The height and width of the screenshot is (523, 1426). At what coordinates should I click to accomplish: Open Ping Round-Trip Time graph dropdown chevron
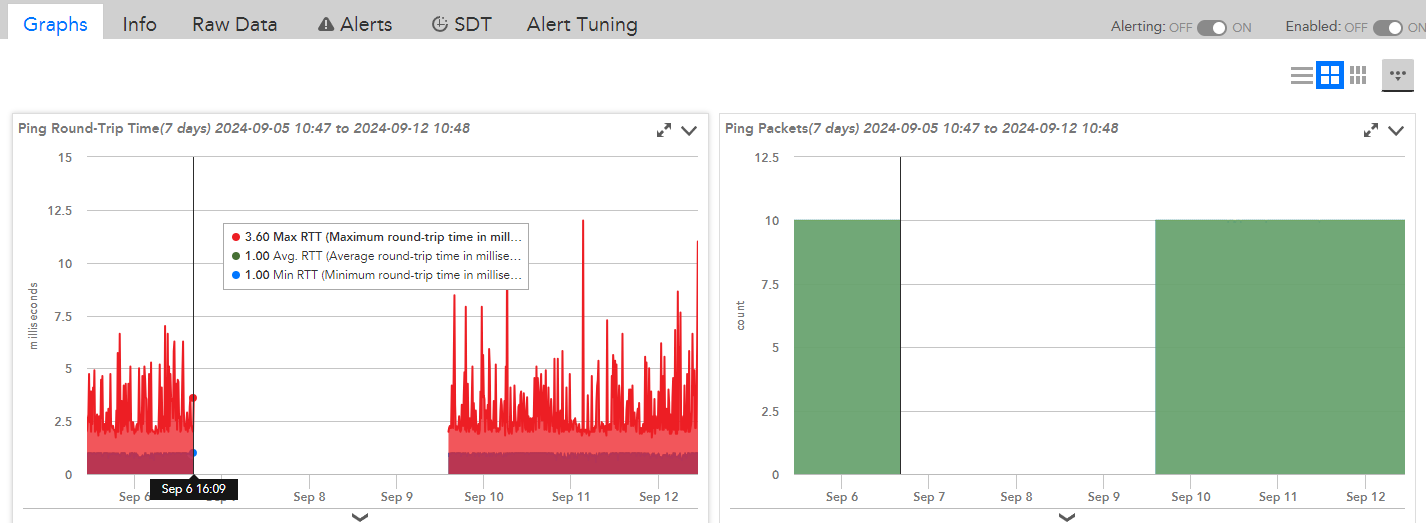pos(689,130)
